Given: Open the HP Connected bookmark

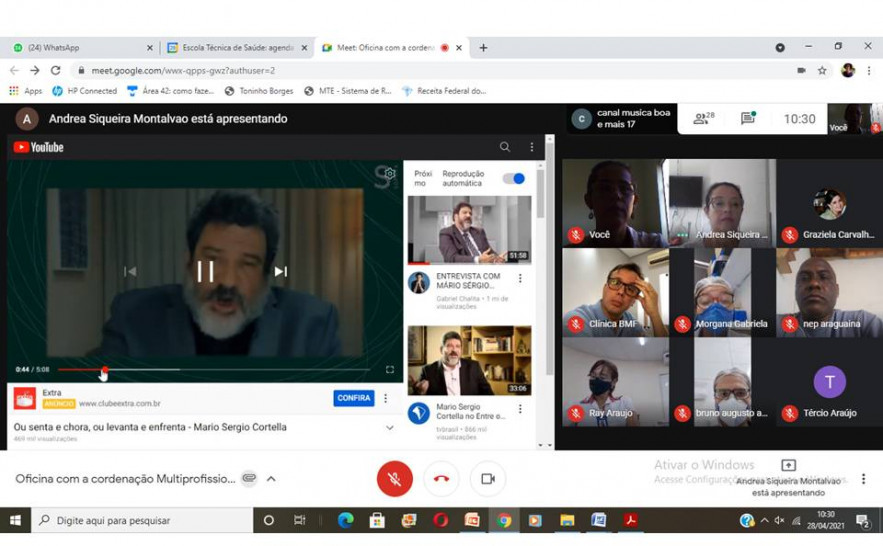Looking at the screenshot, I should point(84,91).
